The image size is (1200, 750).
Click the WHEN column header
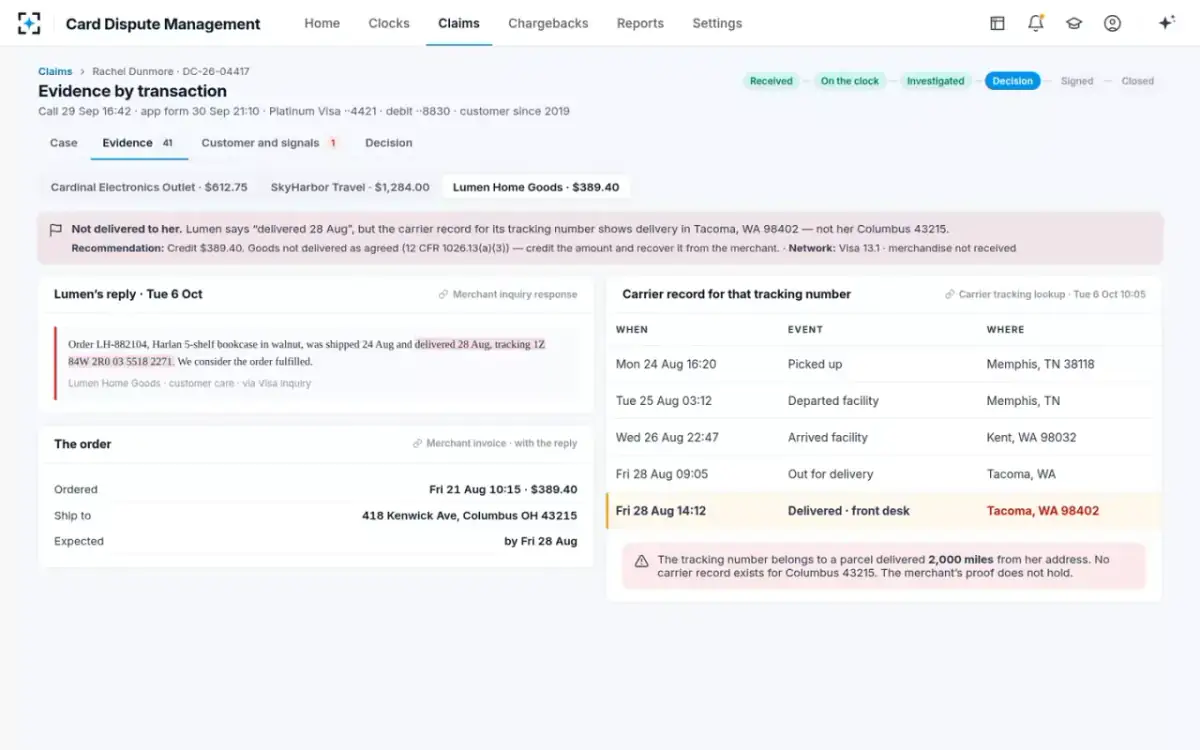[632, 330]
